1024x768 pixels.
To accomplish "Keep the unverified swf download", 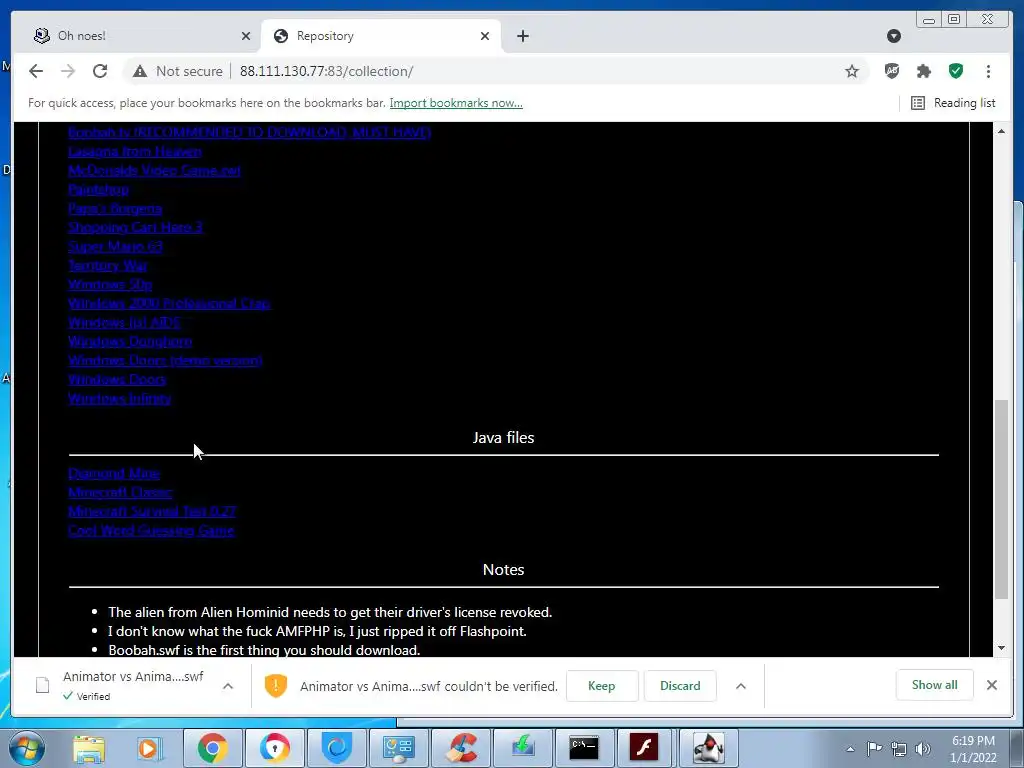I will [x=601, y=686].
